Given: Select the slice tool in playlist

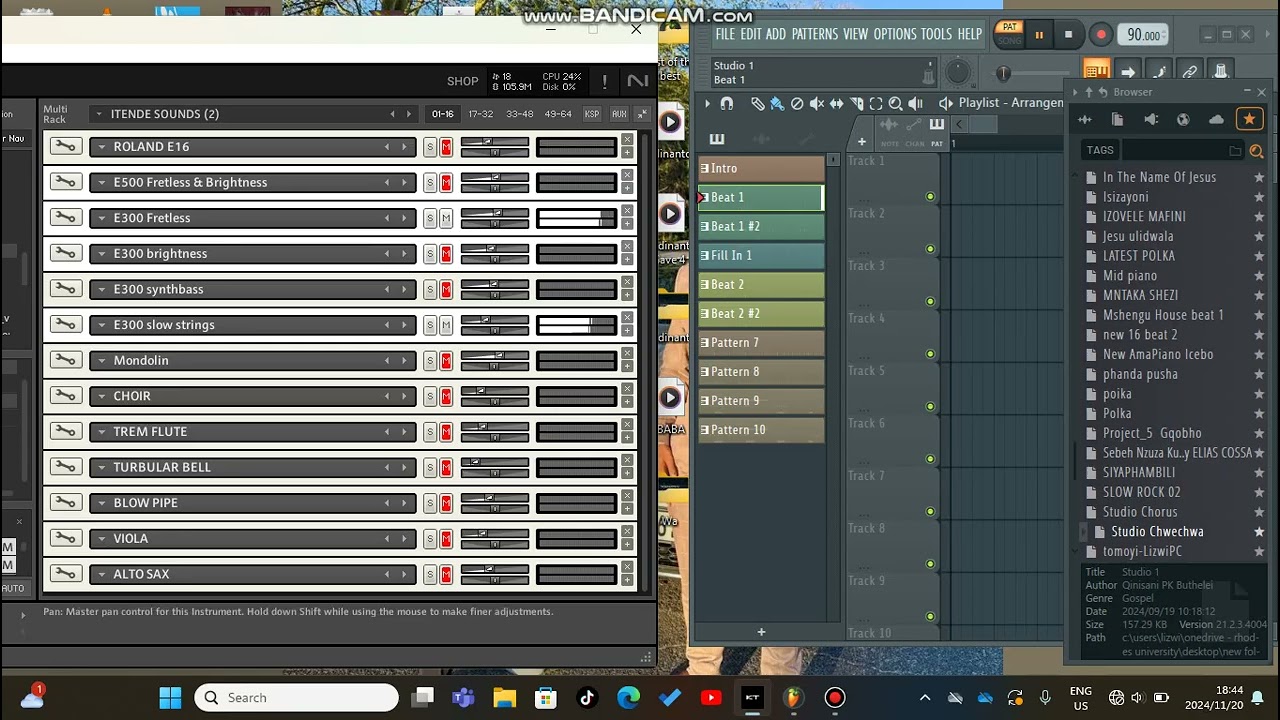Looking at the screenshot, I should 857,103.
